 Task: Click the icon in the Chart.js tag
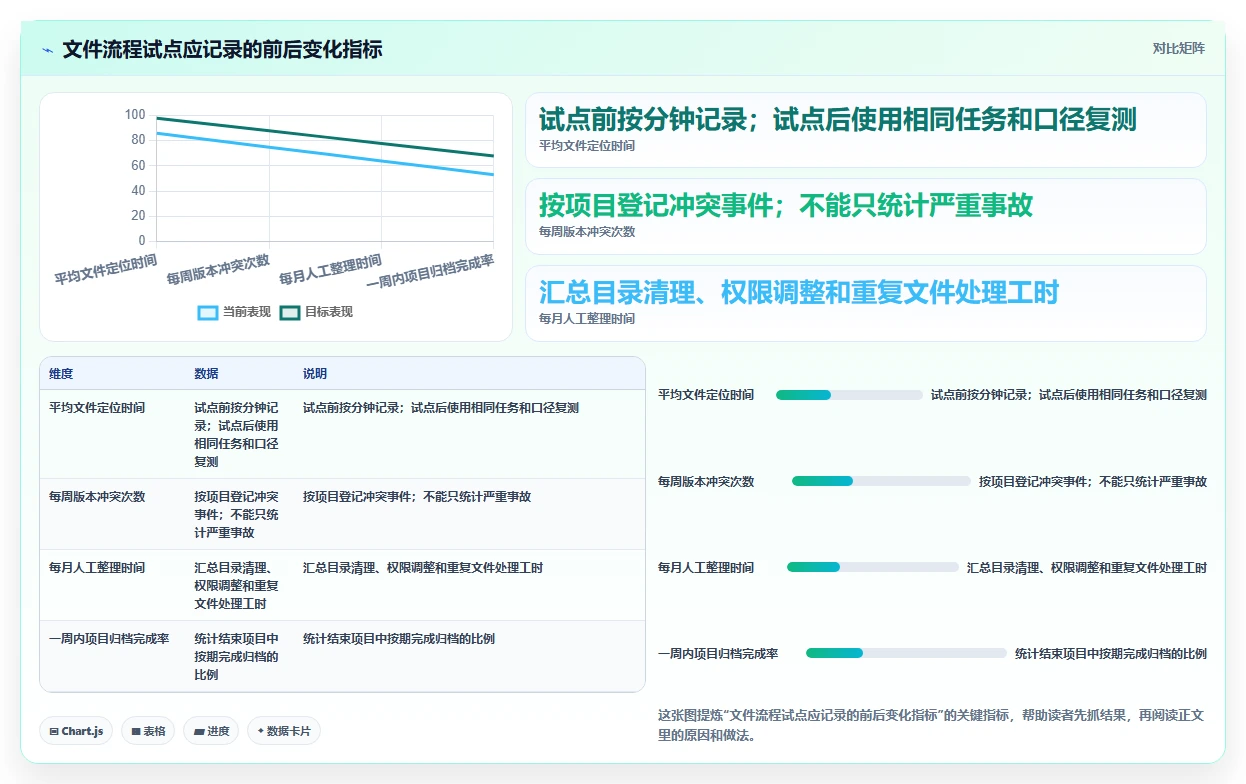[54, 731]
